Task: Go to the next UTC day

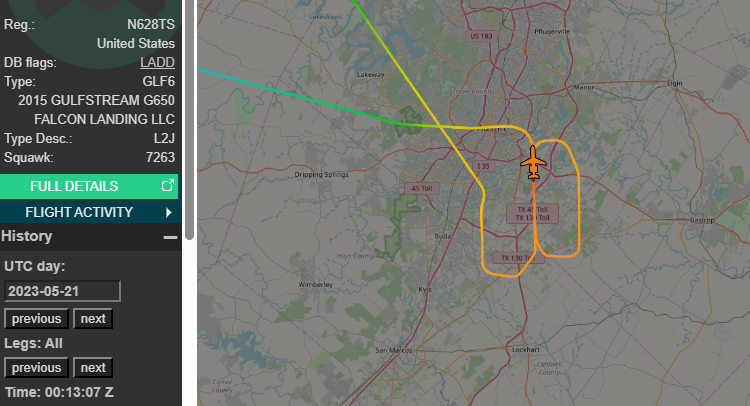Action: point(93,319)
